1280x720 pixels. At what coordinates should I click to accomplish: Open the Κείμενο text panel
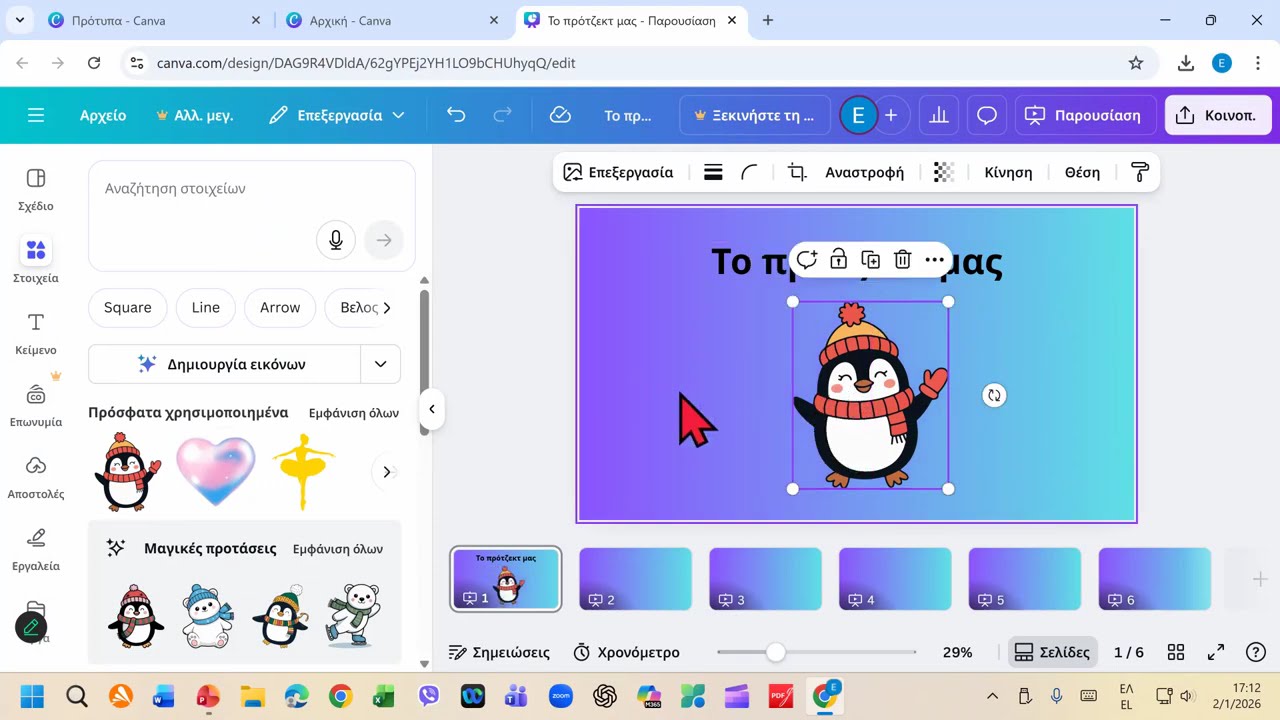coord(36,333)
